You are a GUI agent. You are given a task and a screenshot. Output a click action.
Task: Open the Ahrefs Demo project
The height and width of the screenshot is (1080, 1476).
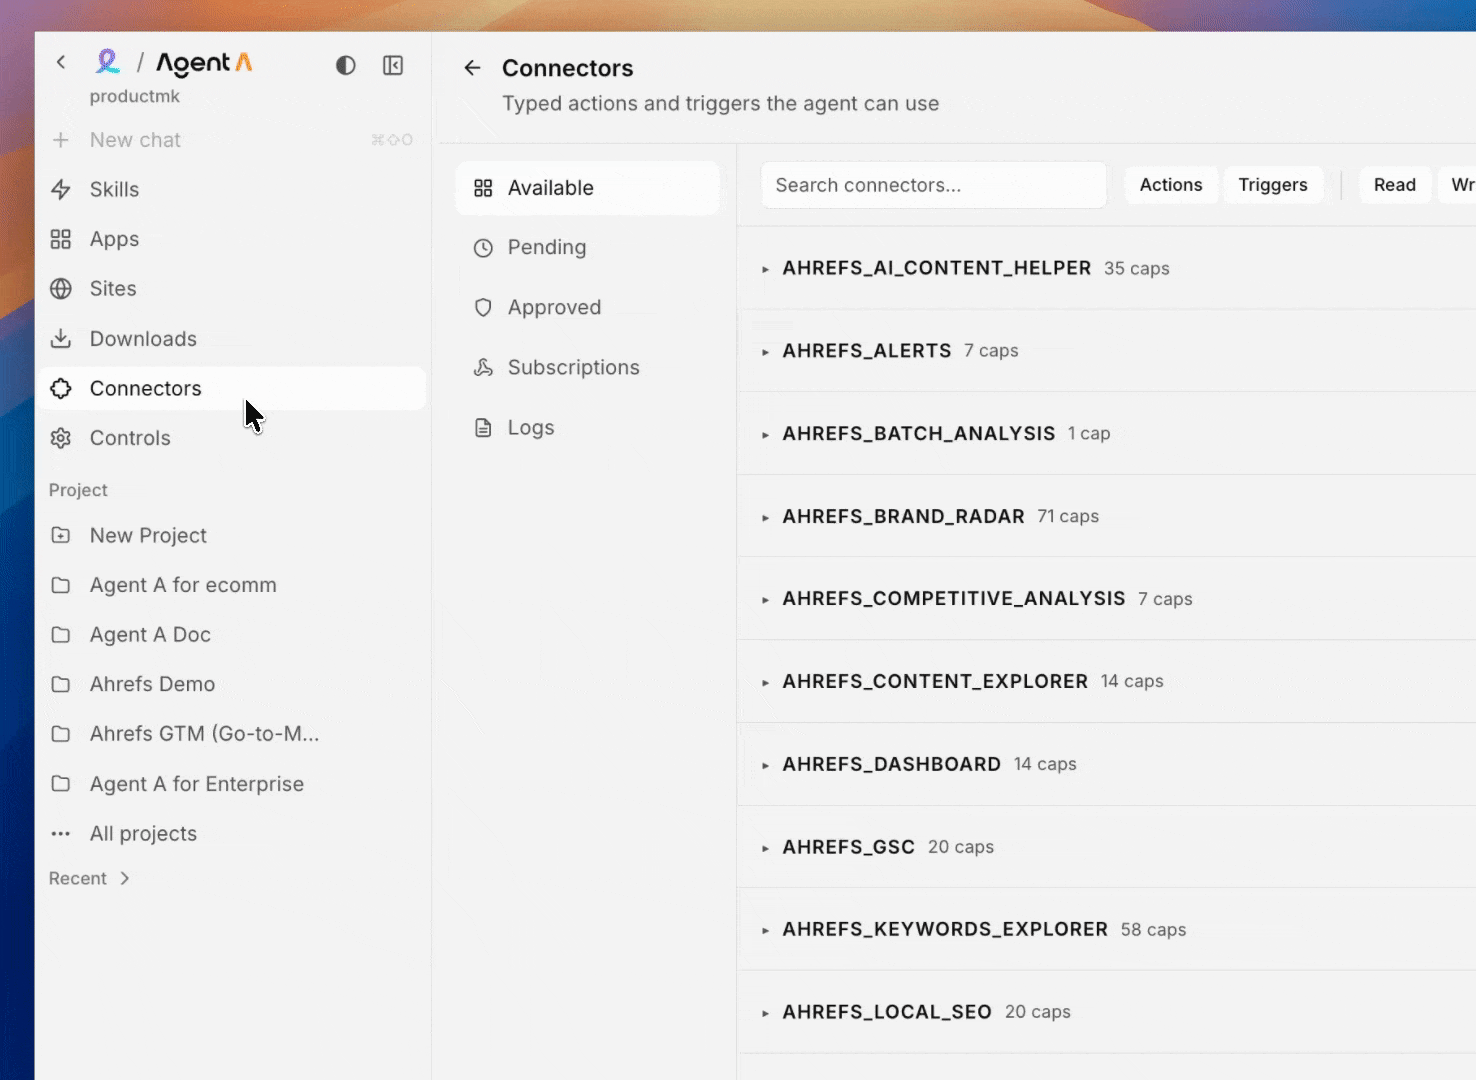coord(231,684)
